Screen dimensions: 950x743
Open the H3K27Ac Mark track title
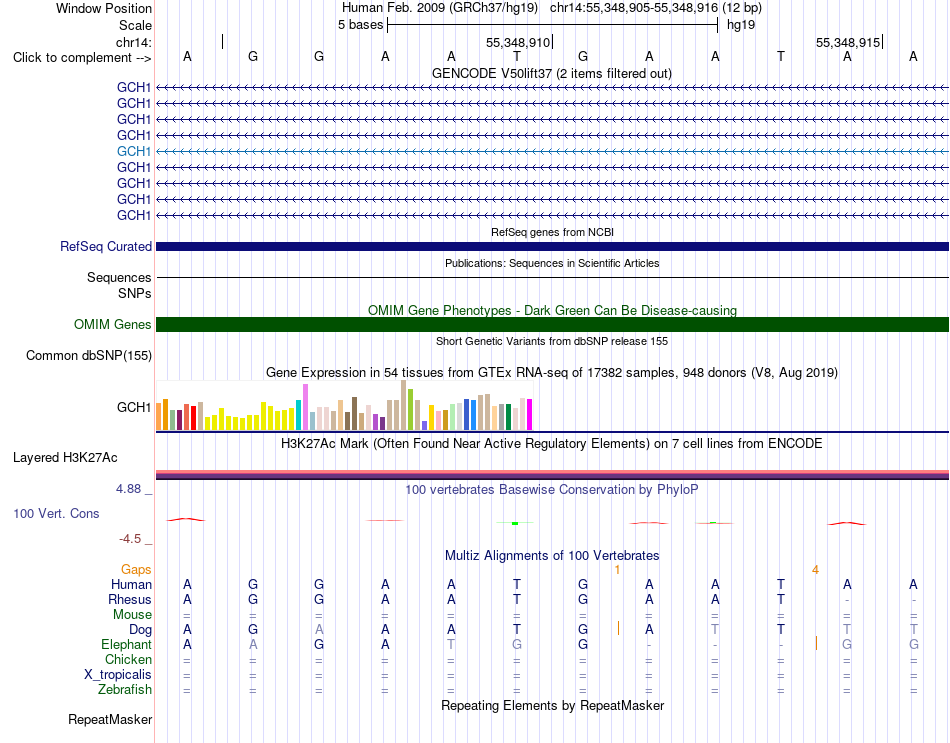pos(551,444)
